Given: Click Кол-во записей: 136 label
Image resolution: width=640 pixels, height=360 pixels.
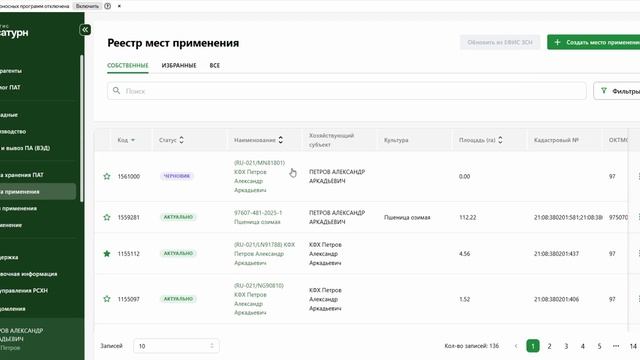Looking at the screenshot, I should 471,346.
